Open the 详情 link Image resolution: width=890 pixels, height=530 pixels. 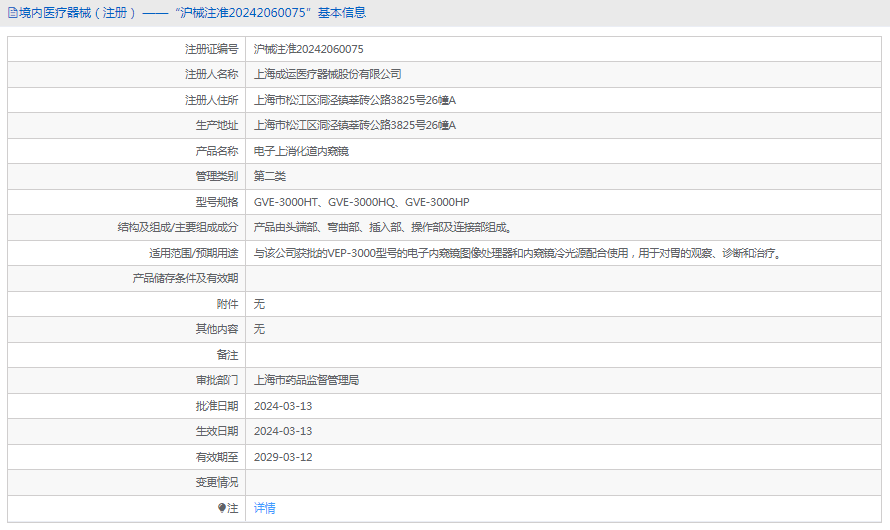tap(265, 508)
